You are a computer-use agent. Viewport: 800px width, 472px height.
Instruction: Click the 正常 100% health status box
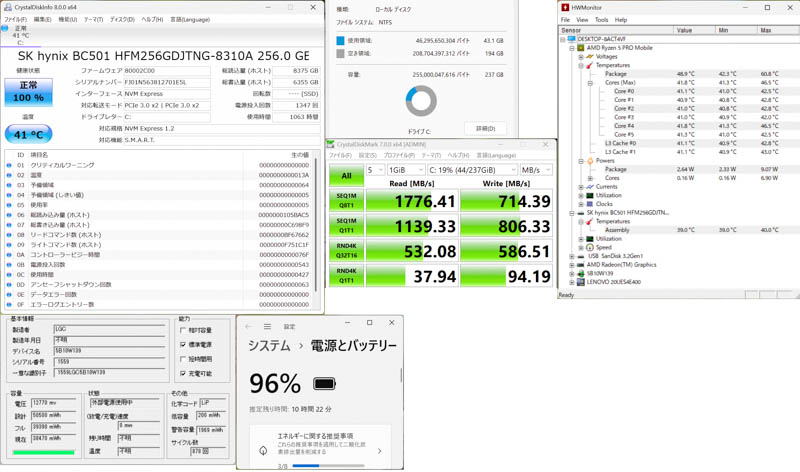pos(28,92)
